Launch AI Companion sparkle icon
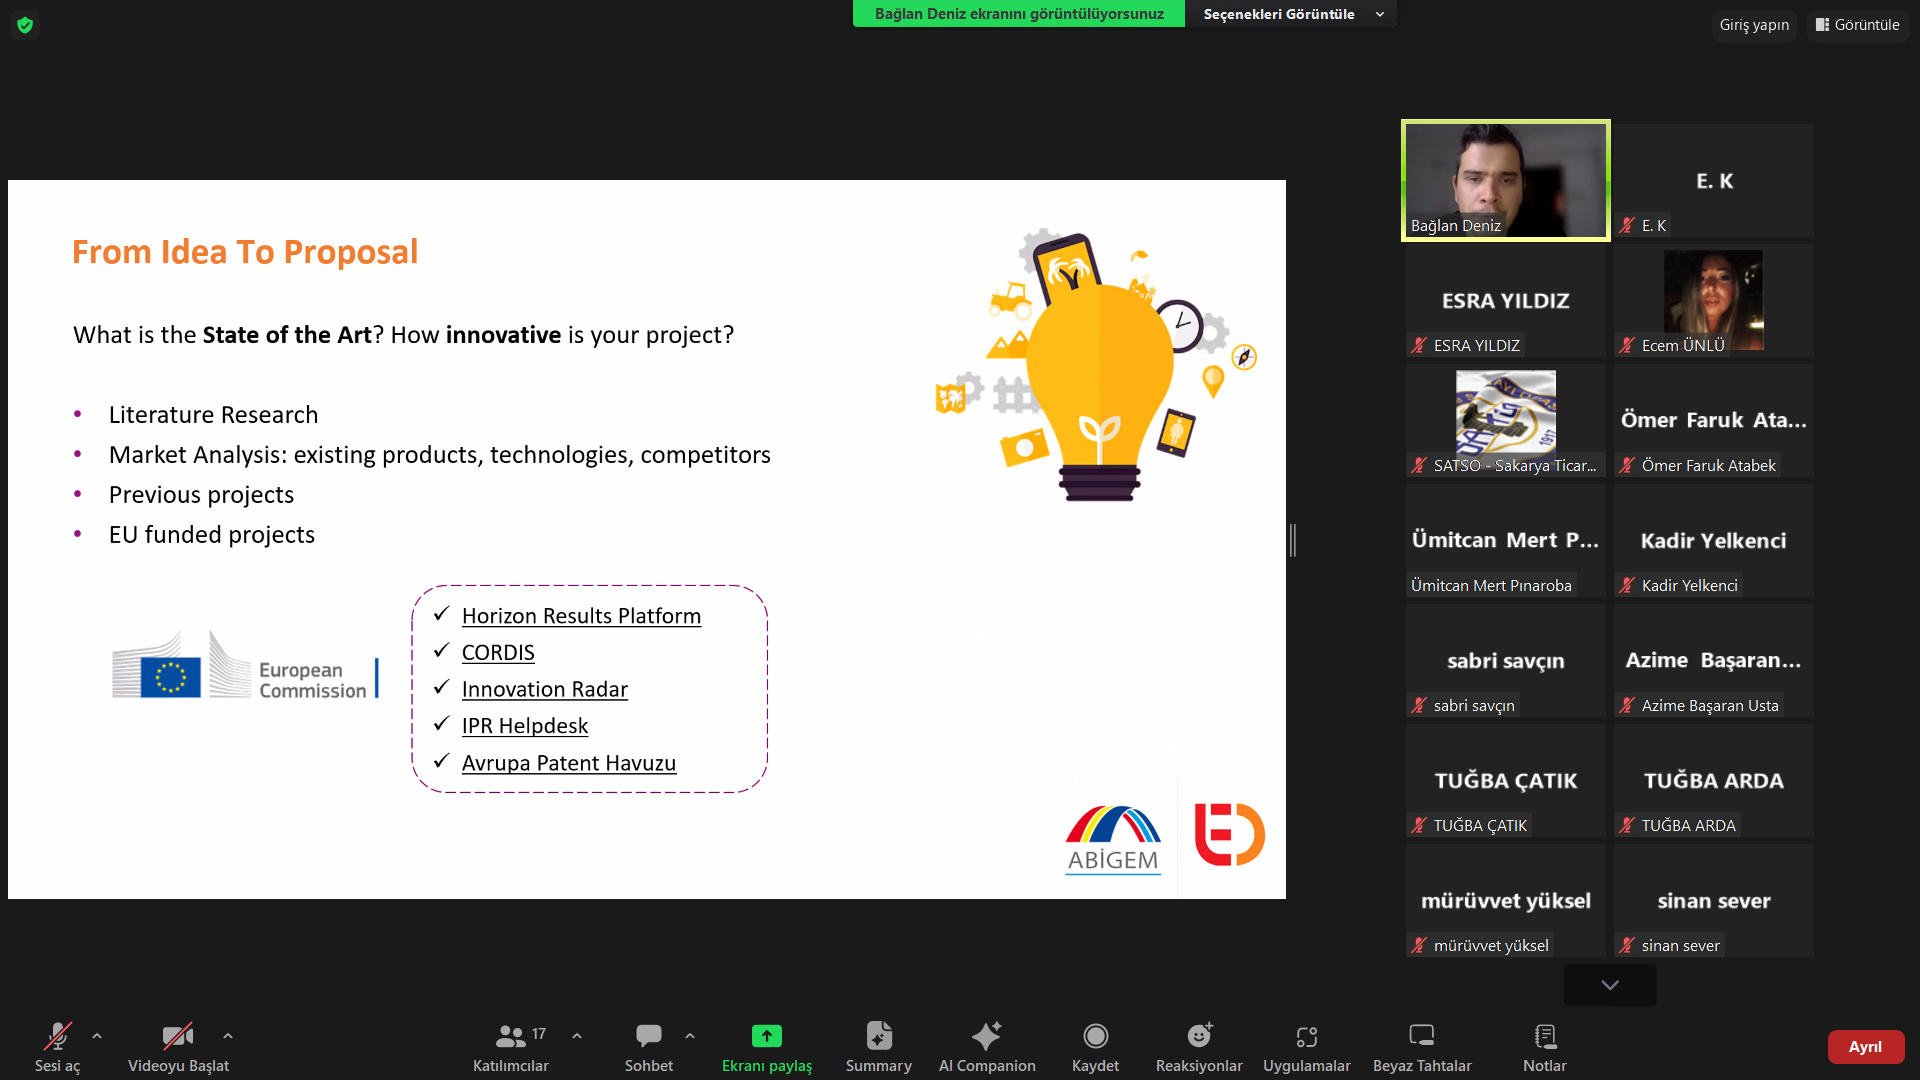 986,1036
